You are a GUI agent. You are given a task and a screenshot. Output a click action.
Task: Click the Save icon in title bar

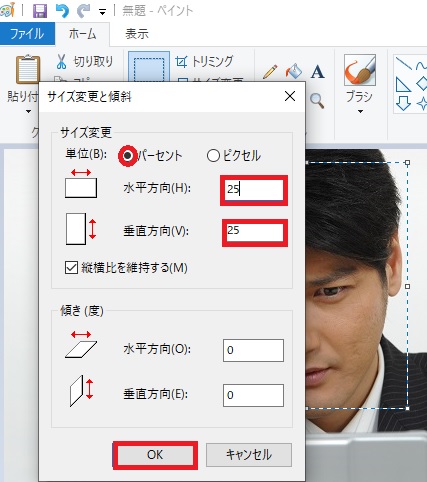[x=40, y=11]
